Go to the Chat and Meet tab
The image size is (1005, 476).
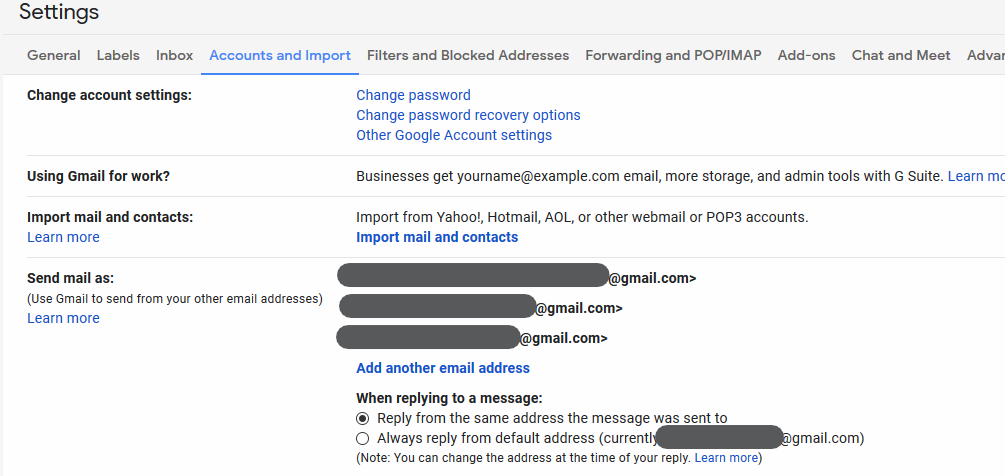tap(901, 55)
